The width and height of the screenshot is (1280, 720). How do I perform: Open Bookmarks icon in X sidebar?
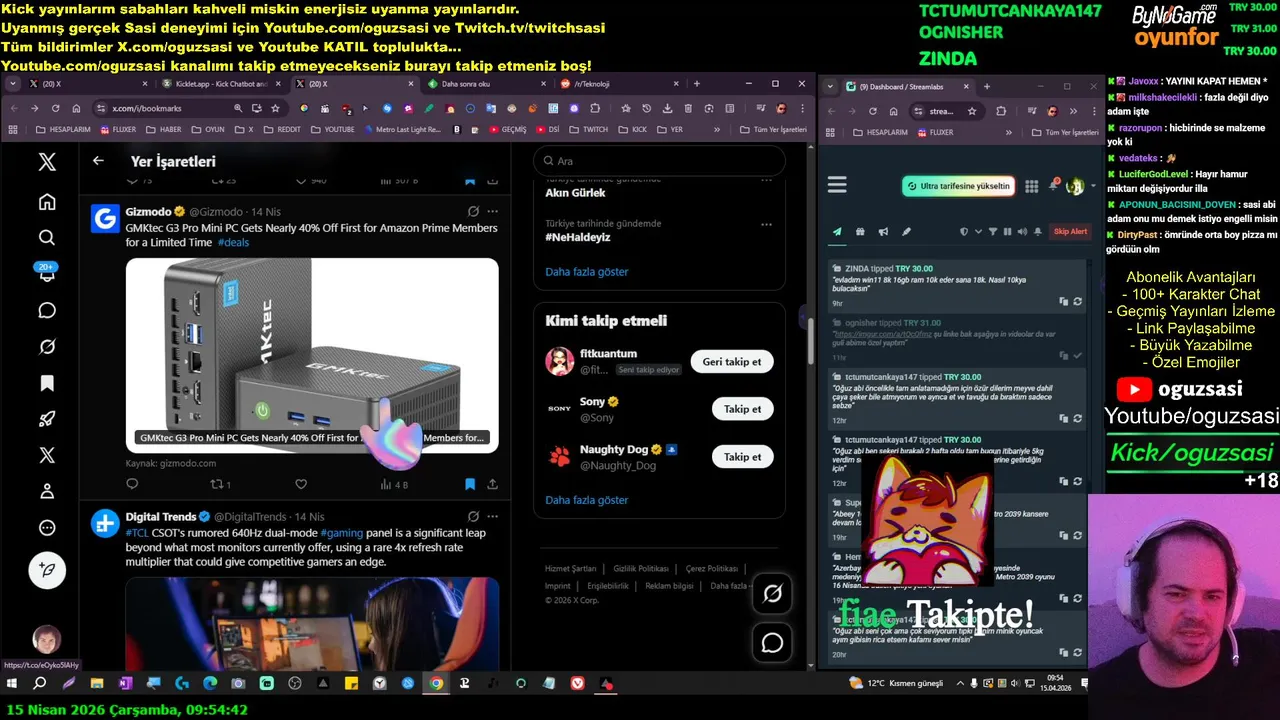[x=47, y=383]
